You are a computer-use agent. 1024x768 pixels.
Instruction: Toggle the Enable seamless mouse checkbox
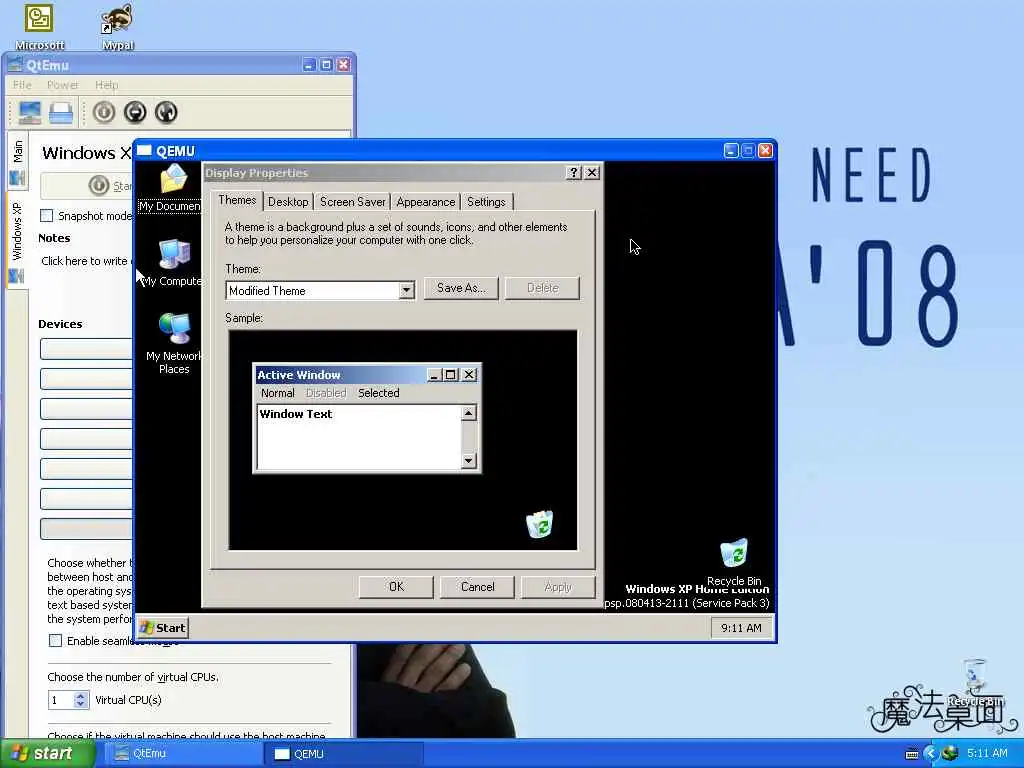(56, 641)
